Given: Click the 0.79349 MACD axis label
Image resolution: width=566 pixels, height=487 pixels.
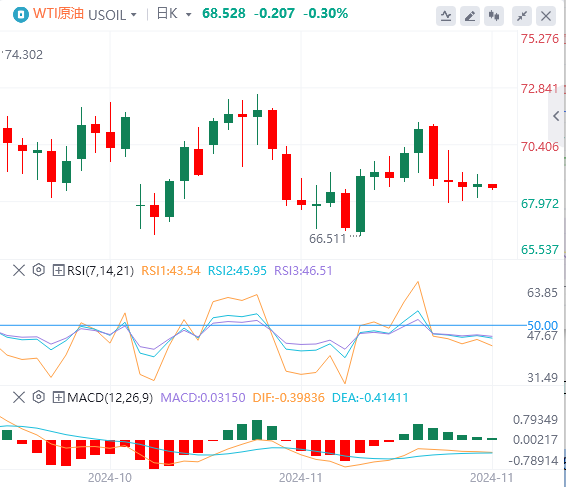Looking at the screenshot, I should pyautogui.click(x=535, y=419).
